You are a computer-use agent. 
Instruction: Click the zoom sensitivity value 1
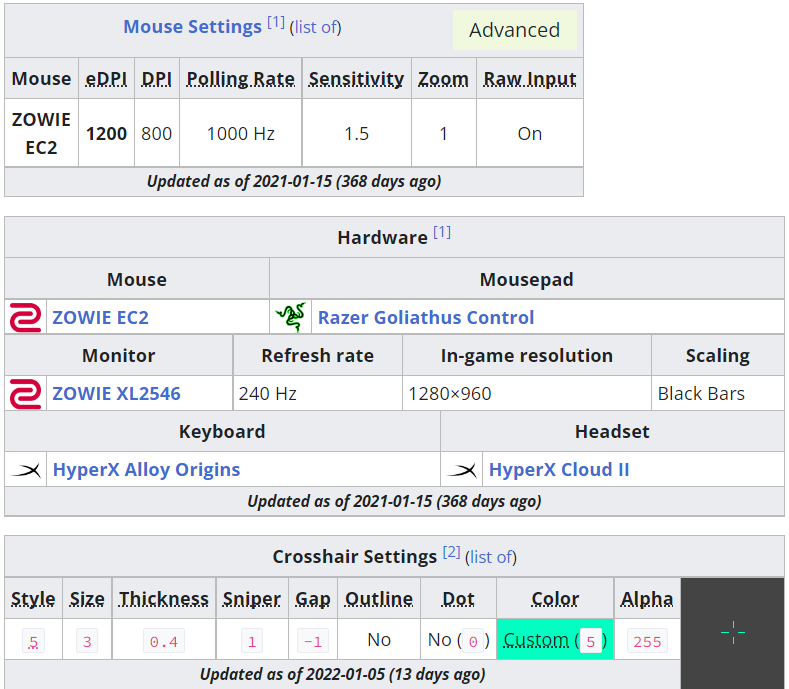pos(443,133)
